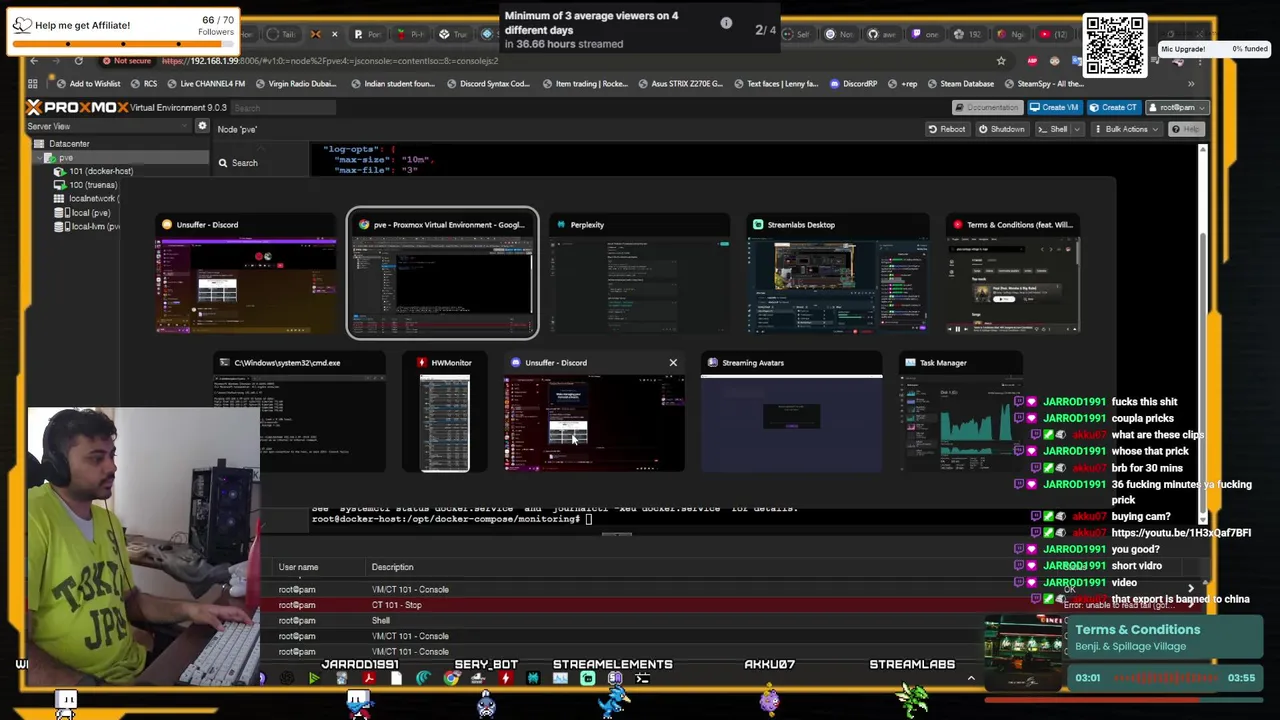
Task: Open Server View dropdown in Proxmox
Action: 108,127
